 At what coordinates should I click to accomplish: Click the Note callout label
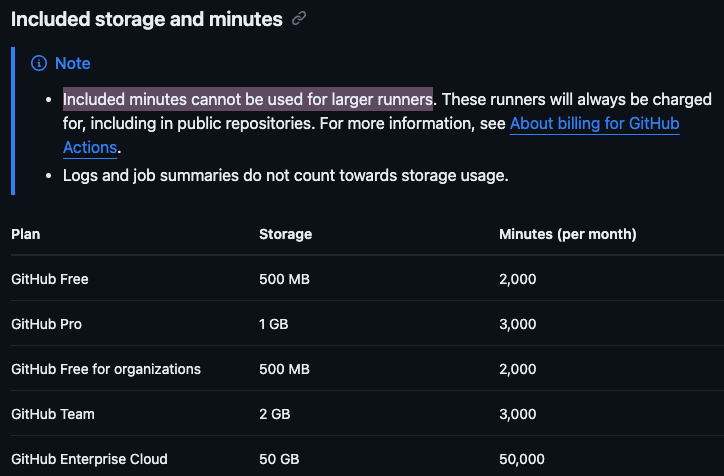72,63
